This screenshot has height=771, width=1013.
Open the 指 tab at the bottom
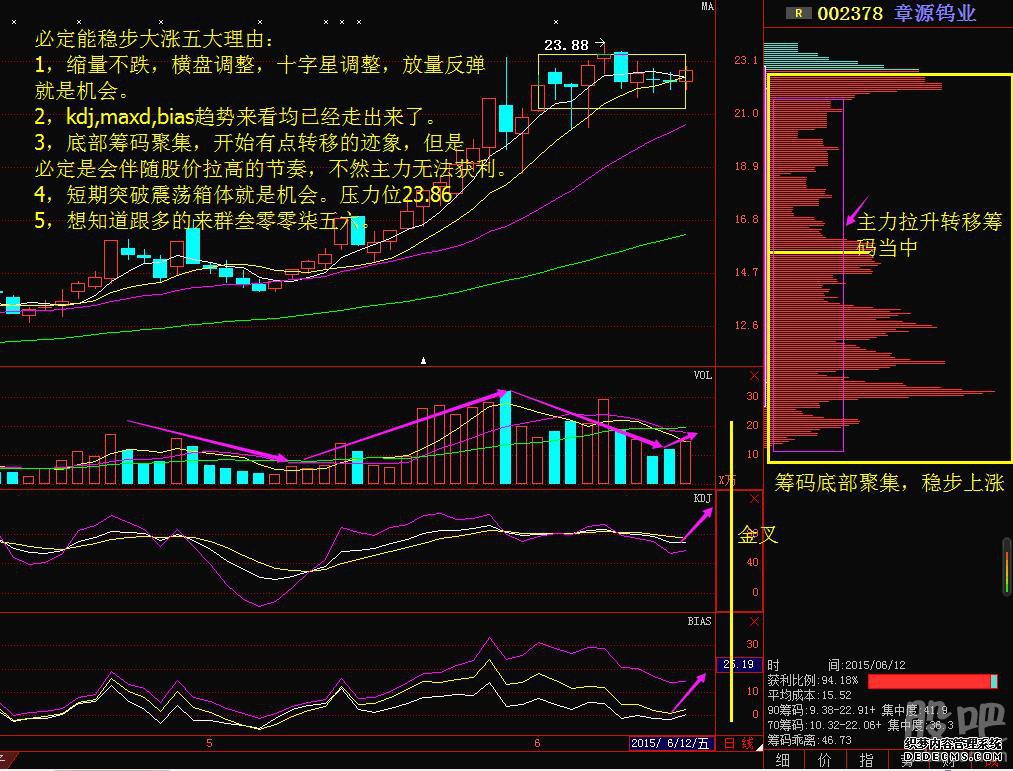point(866,761)
